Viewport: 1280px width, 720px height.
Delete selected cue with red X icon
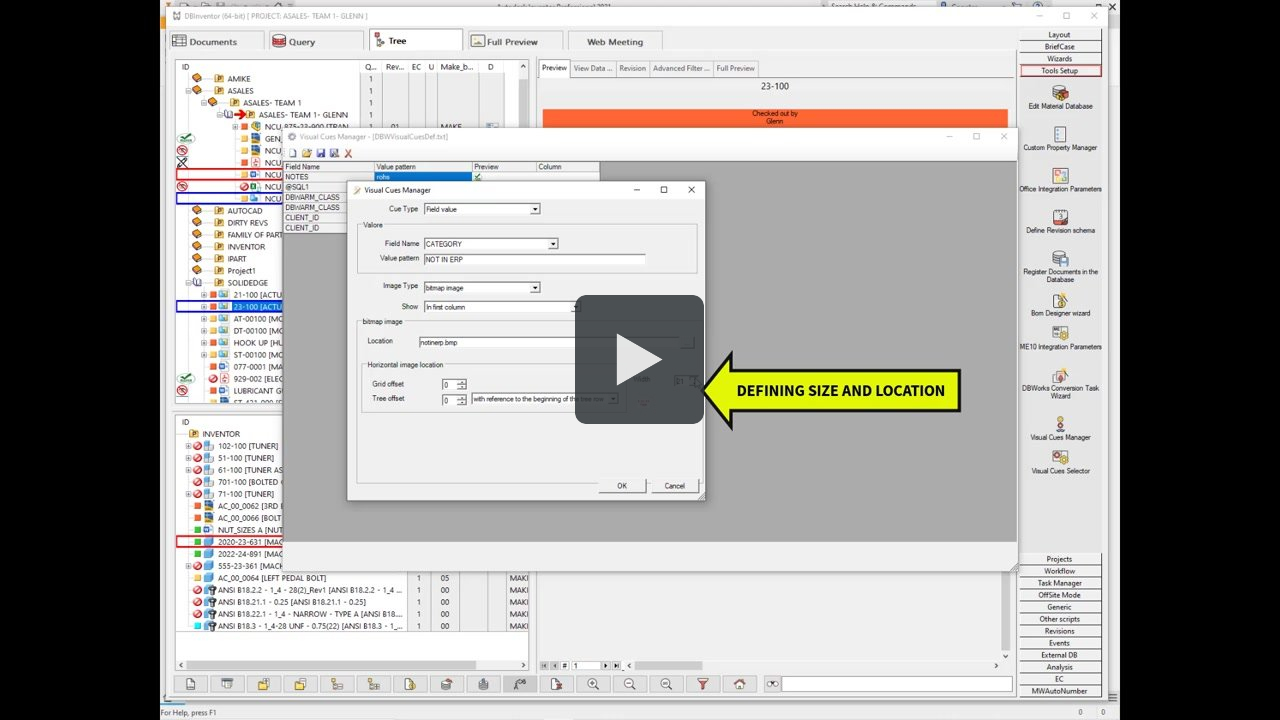(x=348, y=151)
